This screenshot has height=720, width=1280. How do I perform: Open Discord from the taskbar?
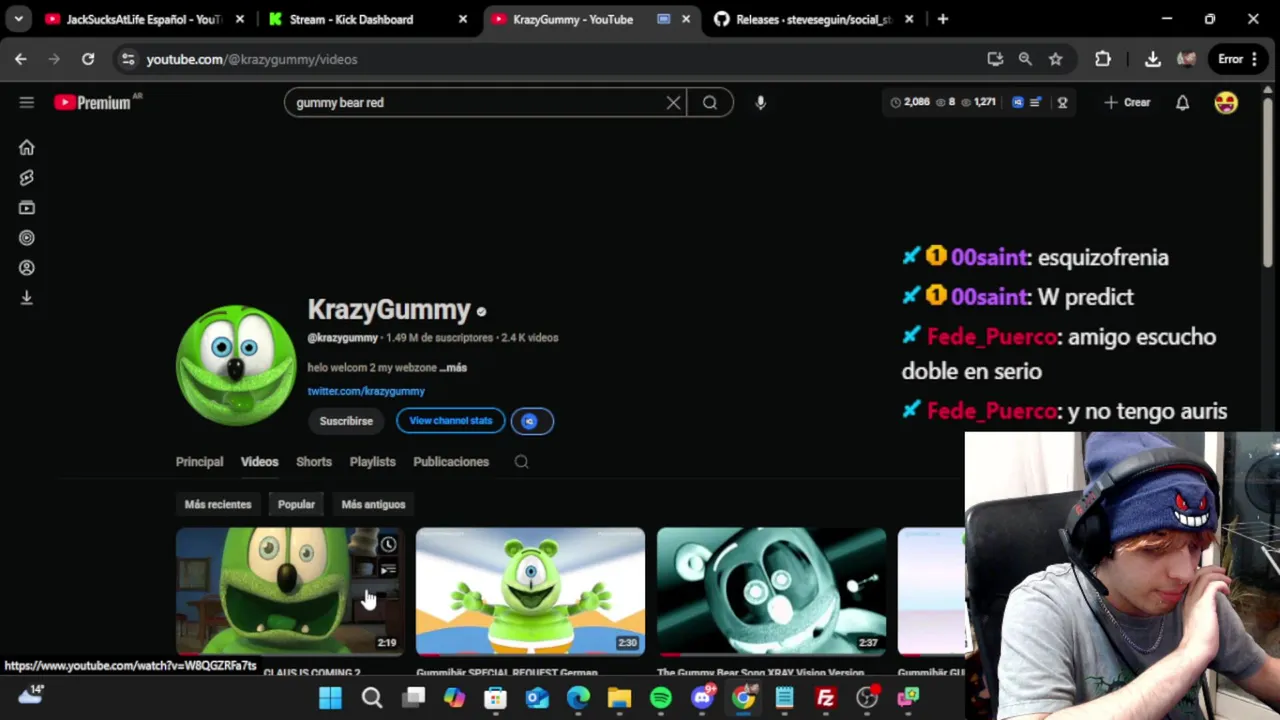pos(703,698)
